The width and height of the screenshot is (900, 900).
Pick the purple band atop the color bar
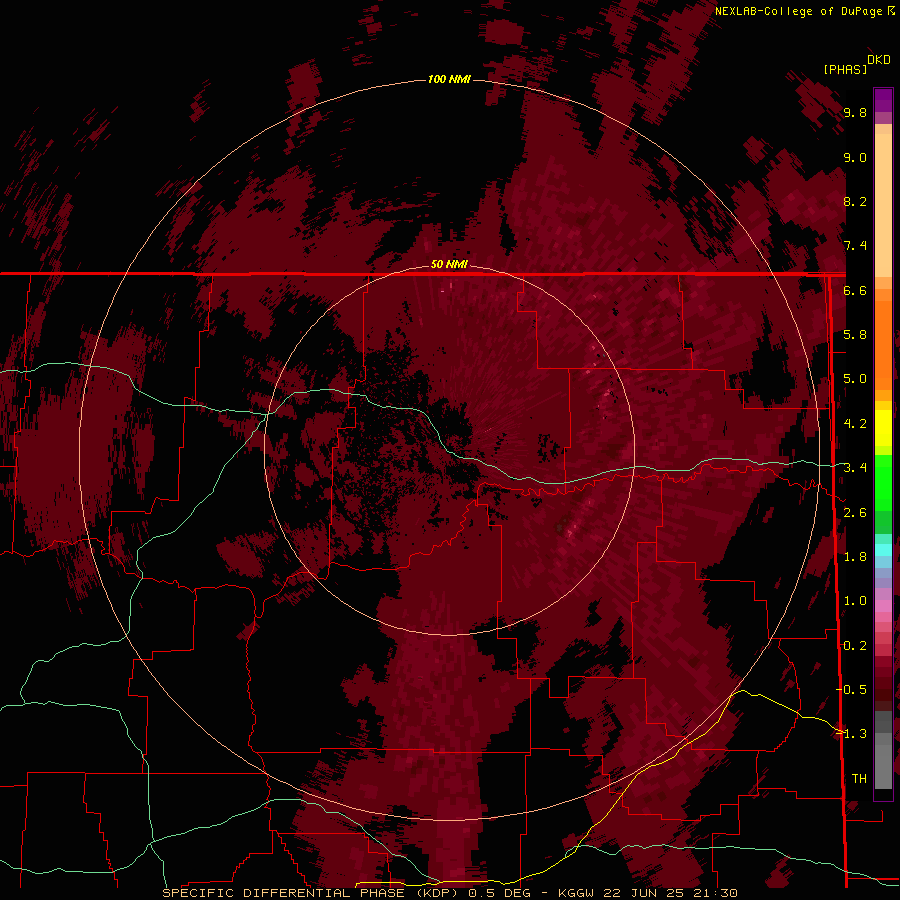point(883,100)
